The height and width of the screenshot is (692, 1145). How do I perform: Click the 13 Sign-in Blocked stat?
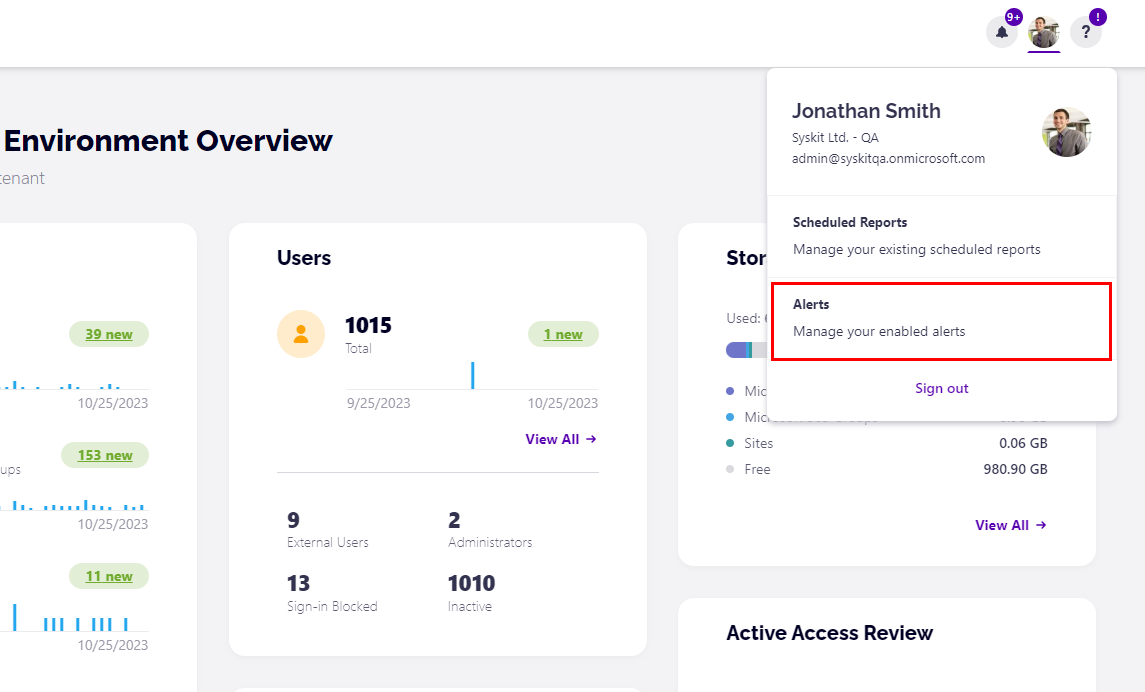331,593
